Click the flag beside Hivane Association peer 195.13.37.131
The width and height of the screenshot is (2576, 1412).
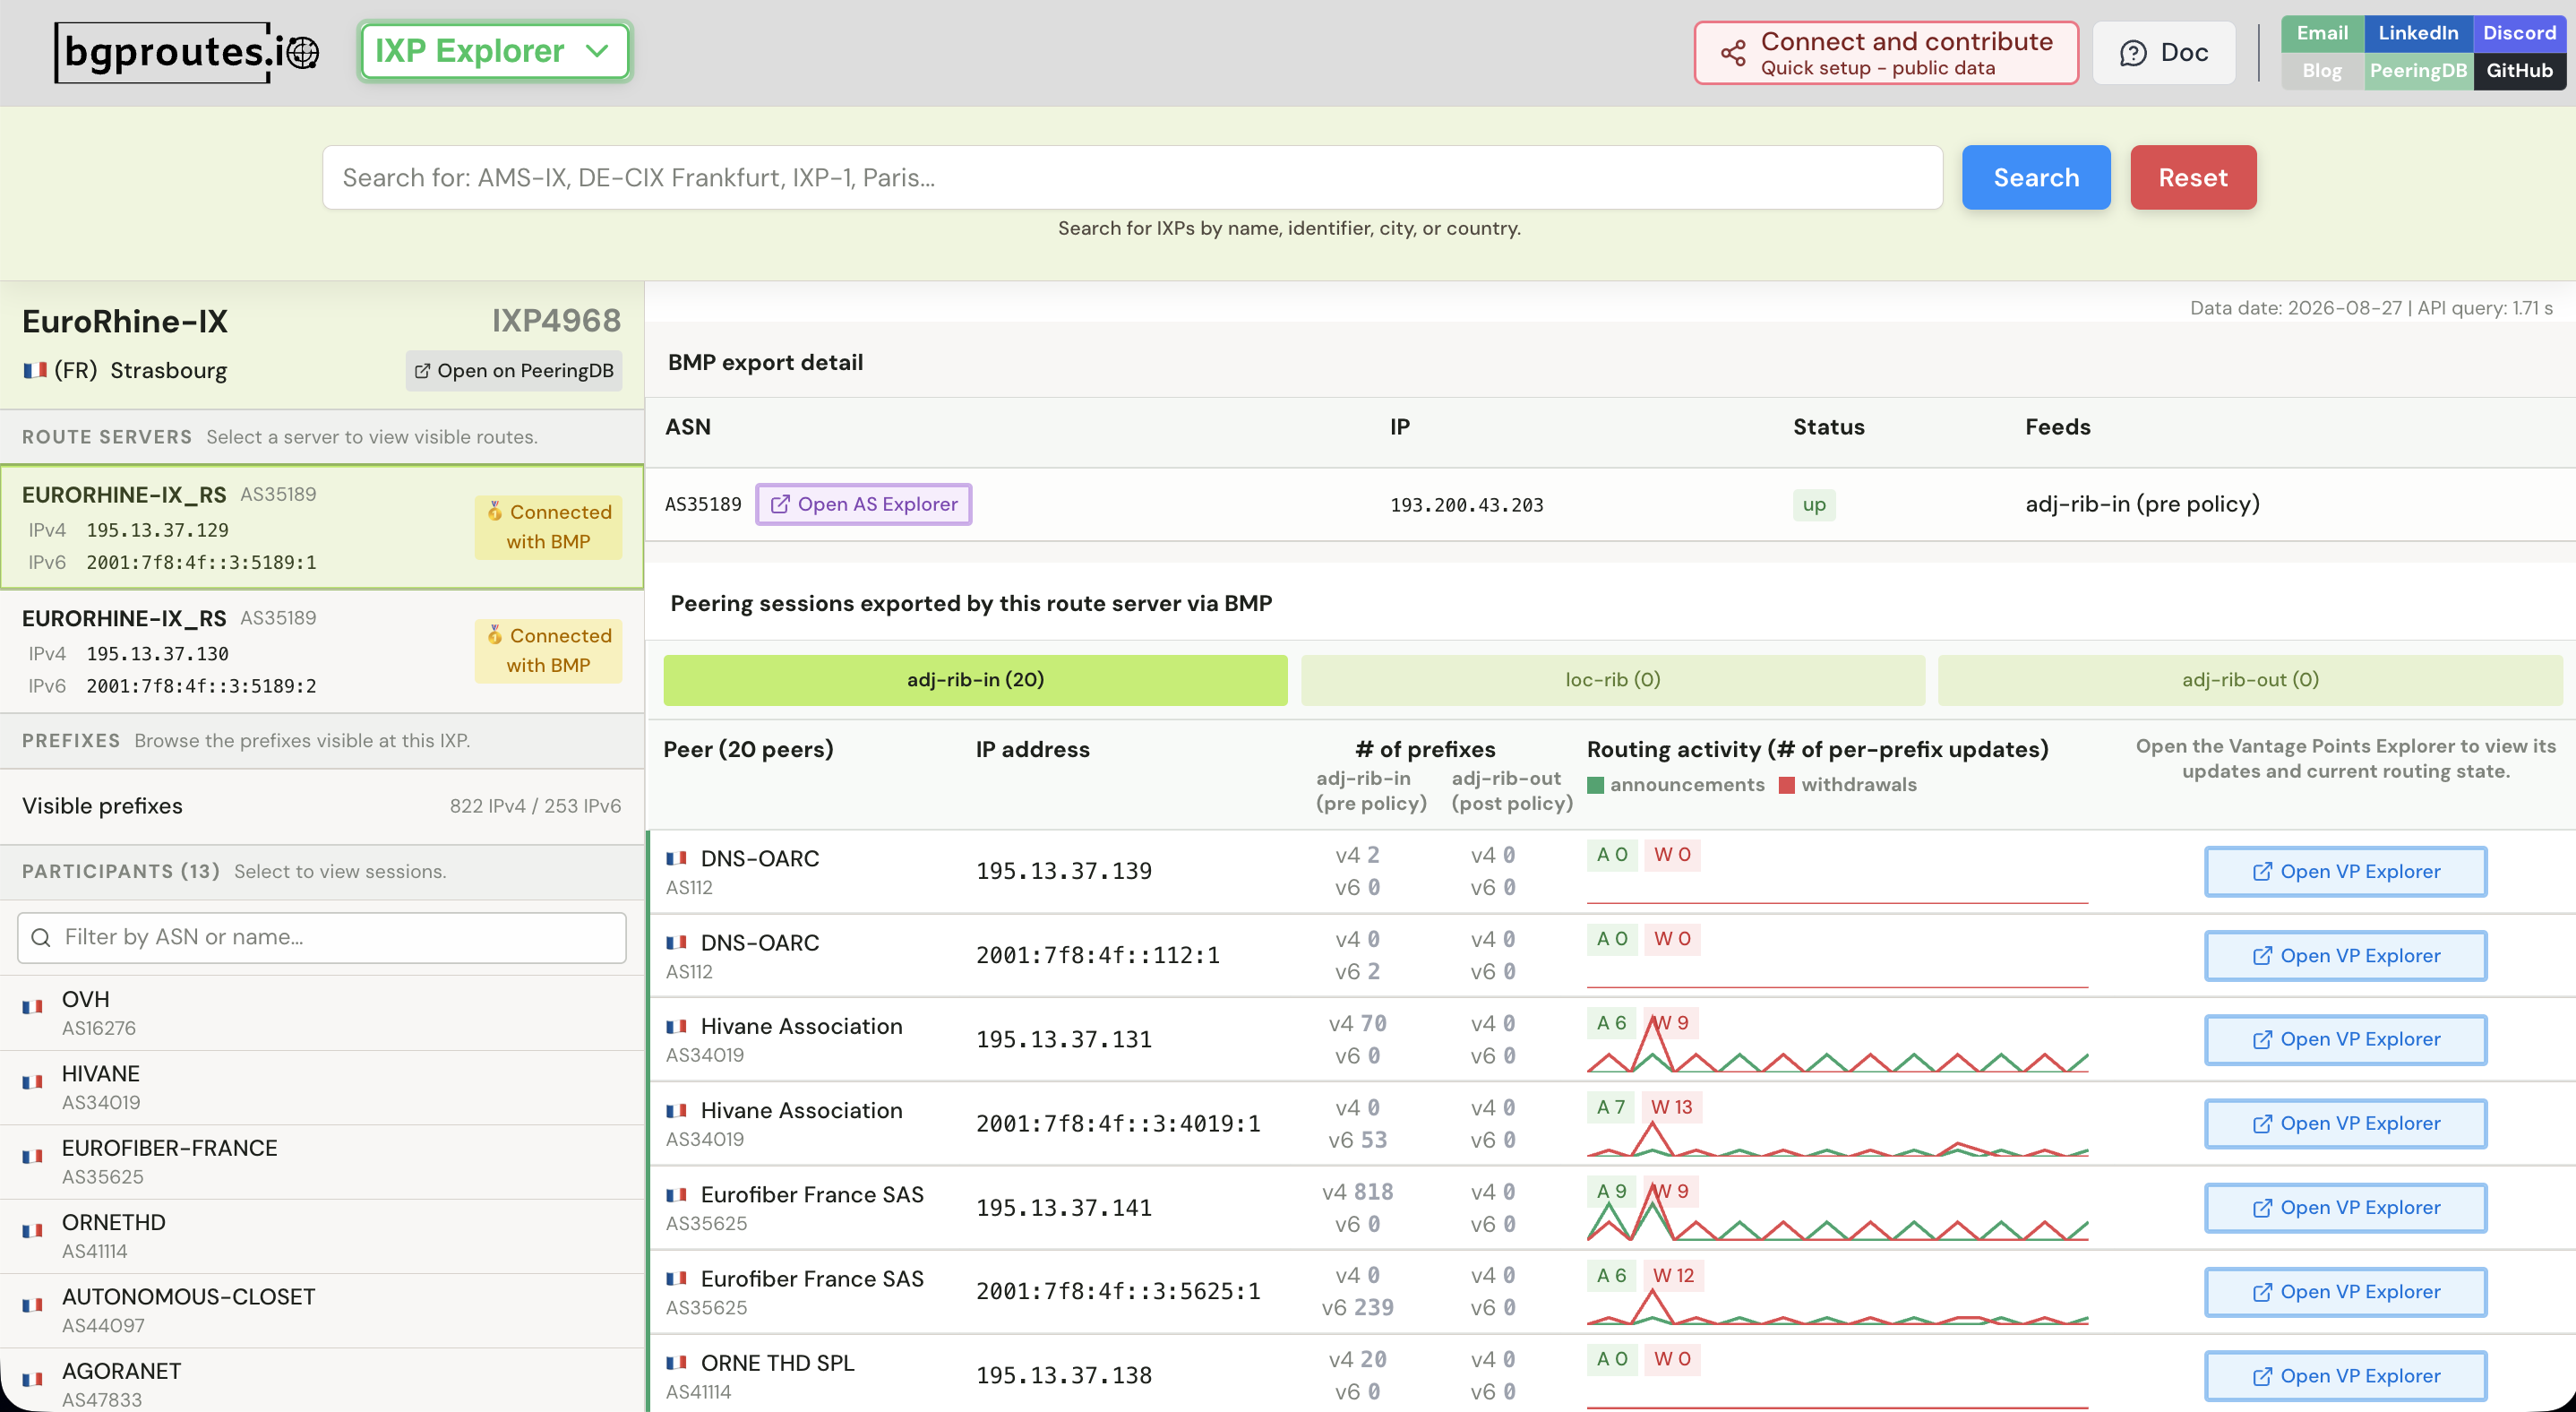pyautogui.click(x=677, y=1026)
